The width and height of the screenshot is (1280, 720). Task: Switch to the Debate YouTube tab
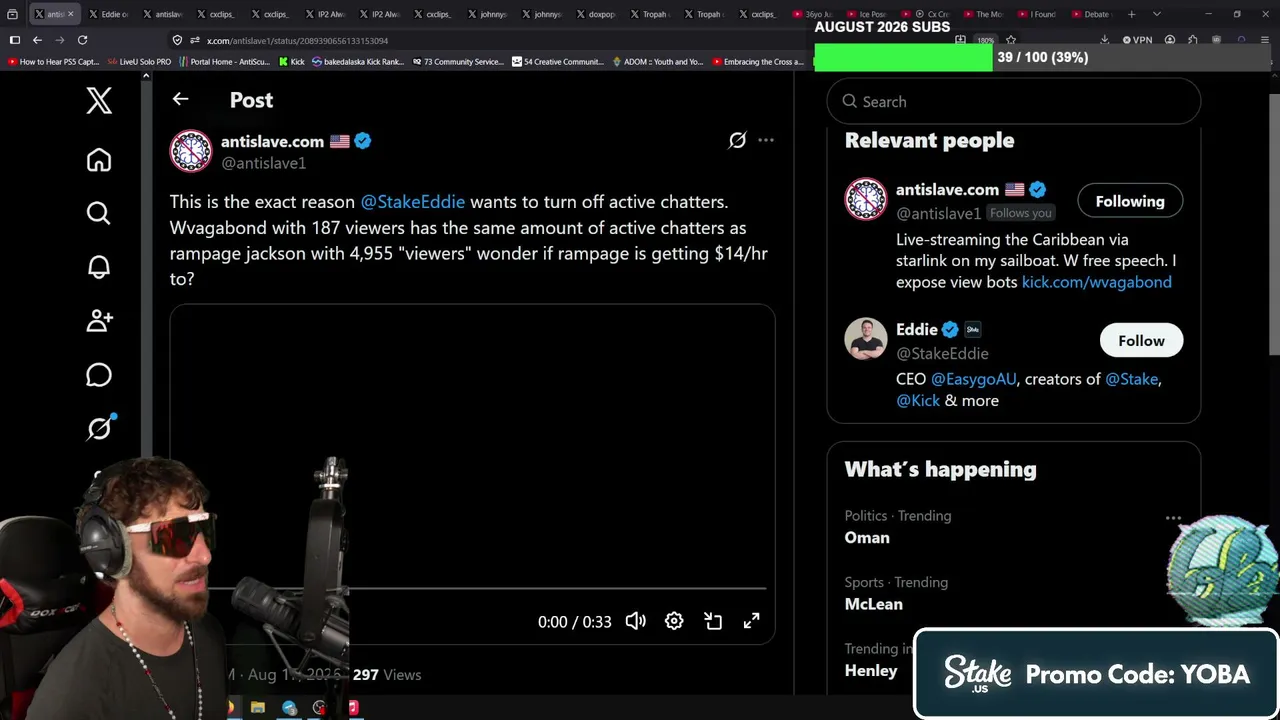1091,14
